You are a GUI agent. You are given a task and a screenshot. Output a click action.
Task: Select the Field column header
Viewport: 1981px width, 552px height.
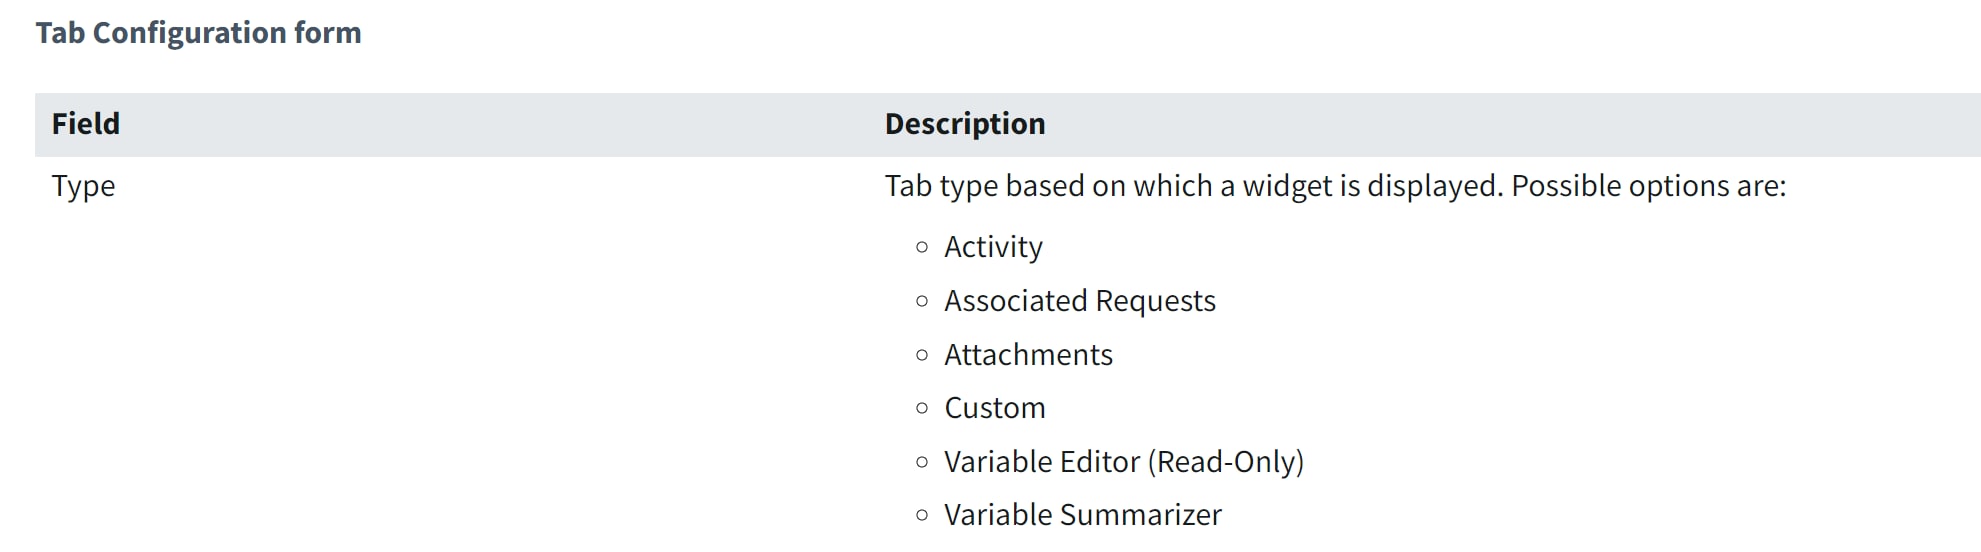coord(86,124)
